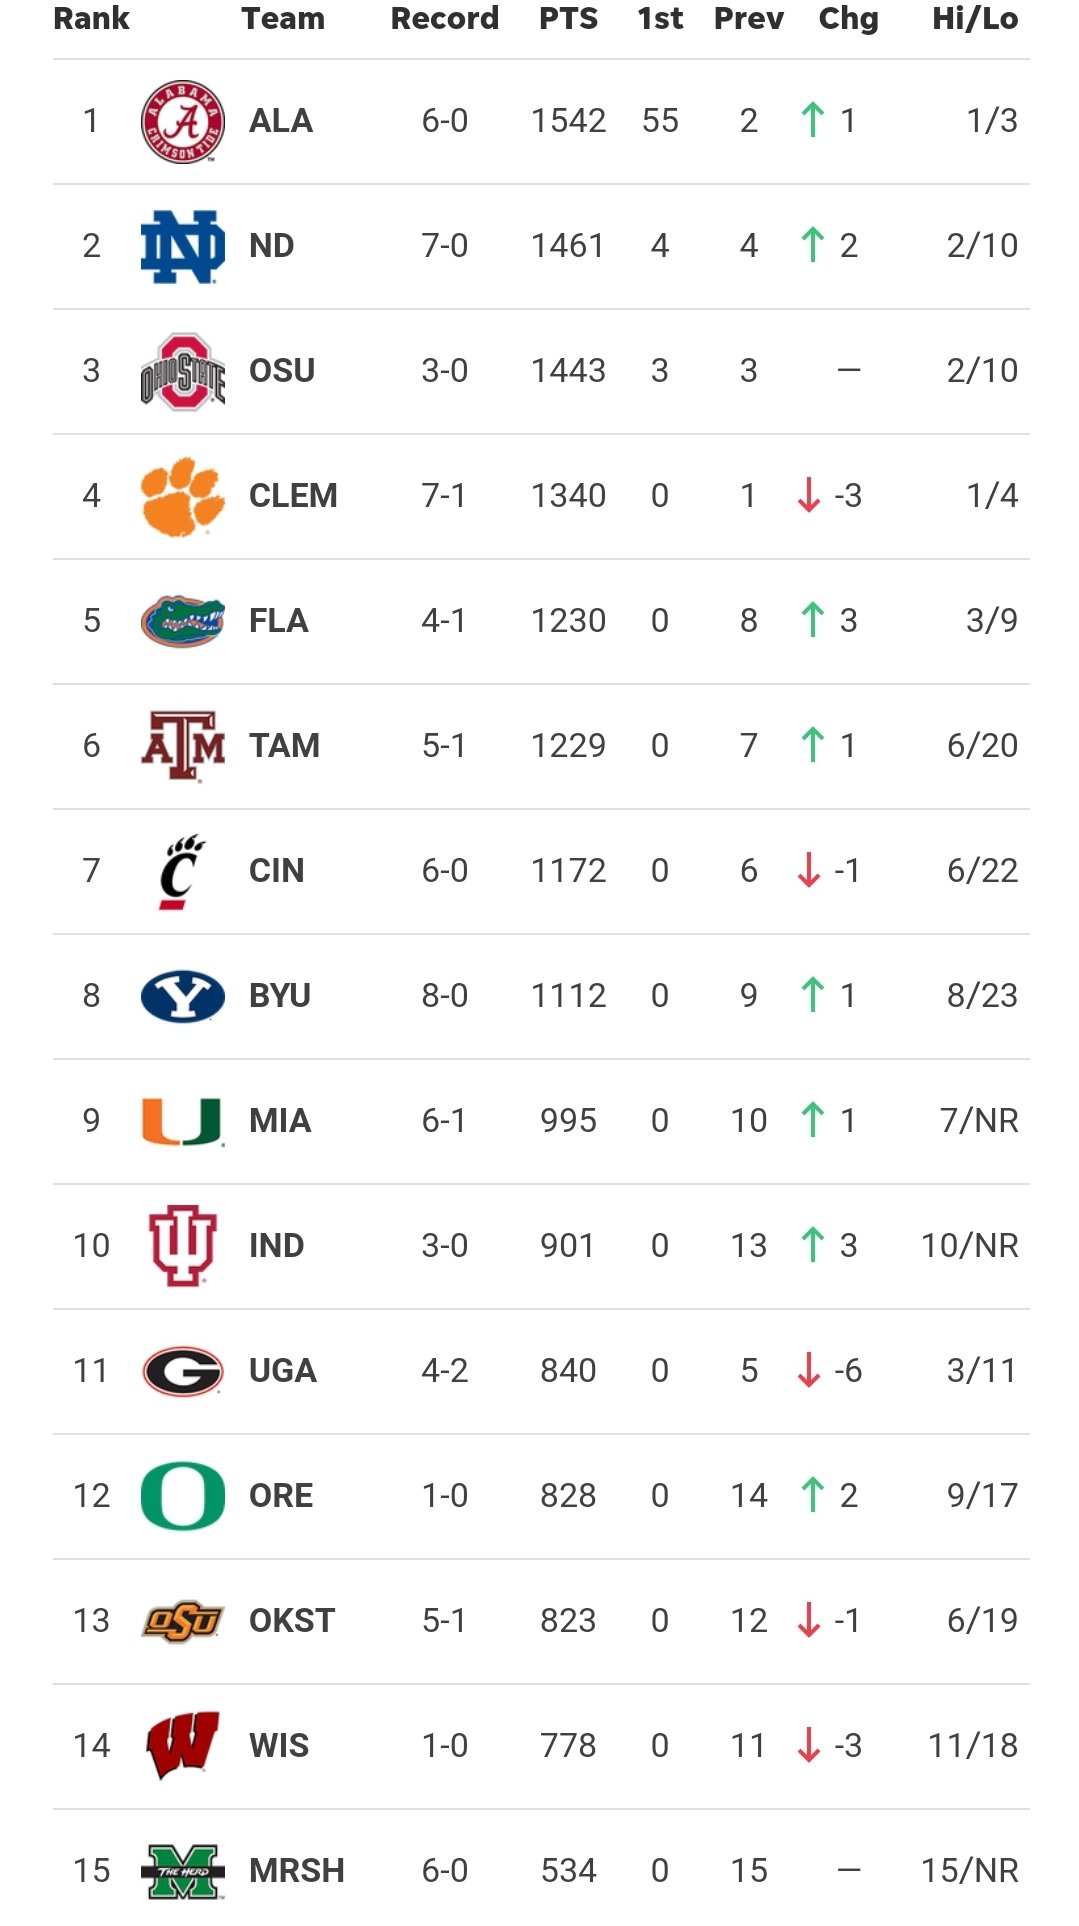Screen dimensions: 1079x1926
Task: Open the Texas A&M logo
Action: tap(182, 746)
